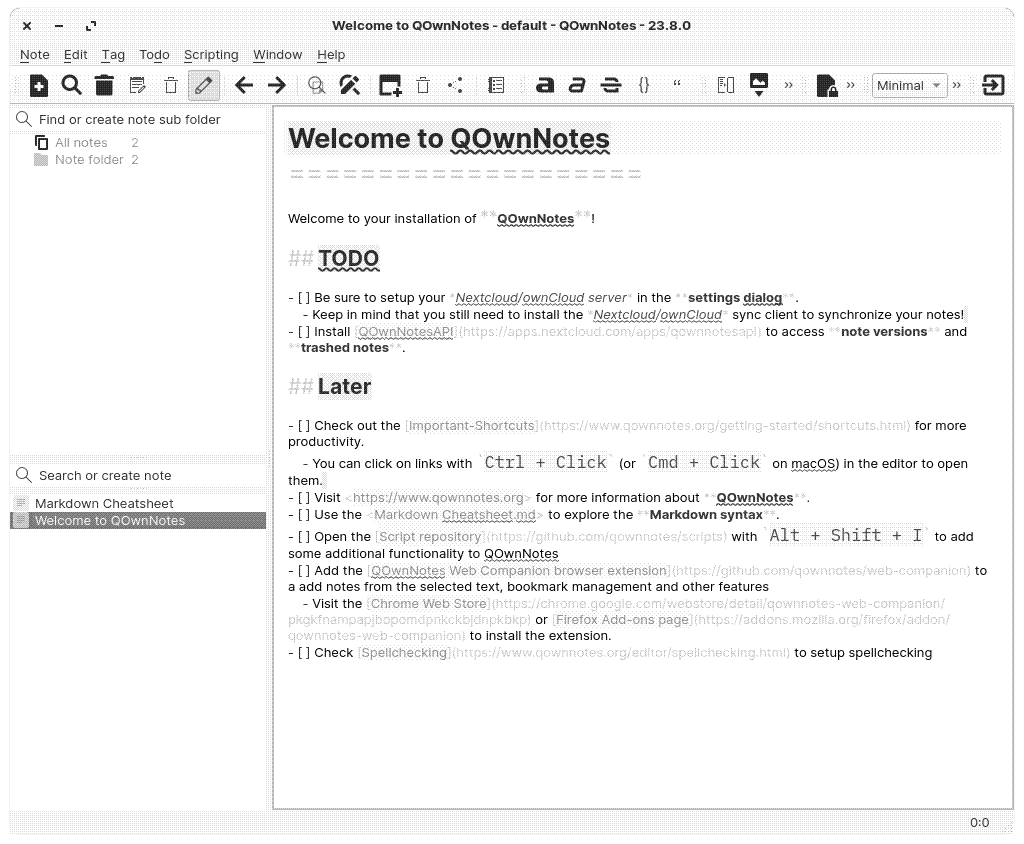Click Search or create note field

[x=140, y=476]
